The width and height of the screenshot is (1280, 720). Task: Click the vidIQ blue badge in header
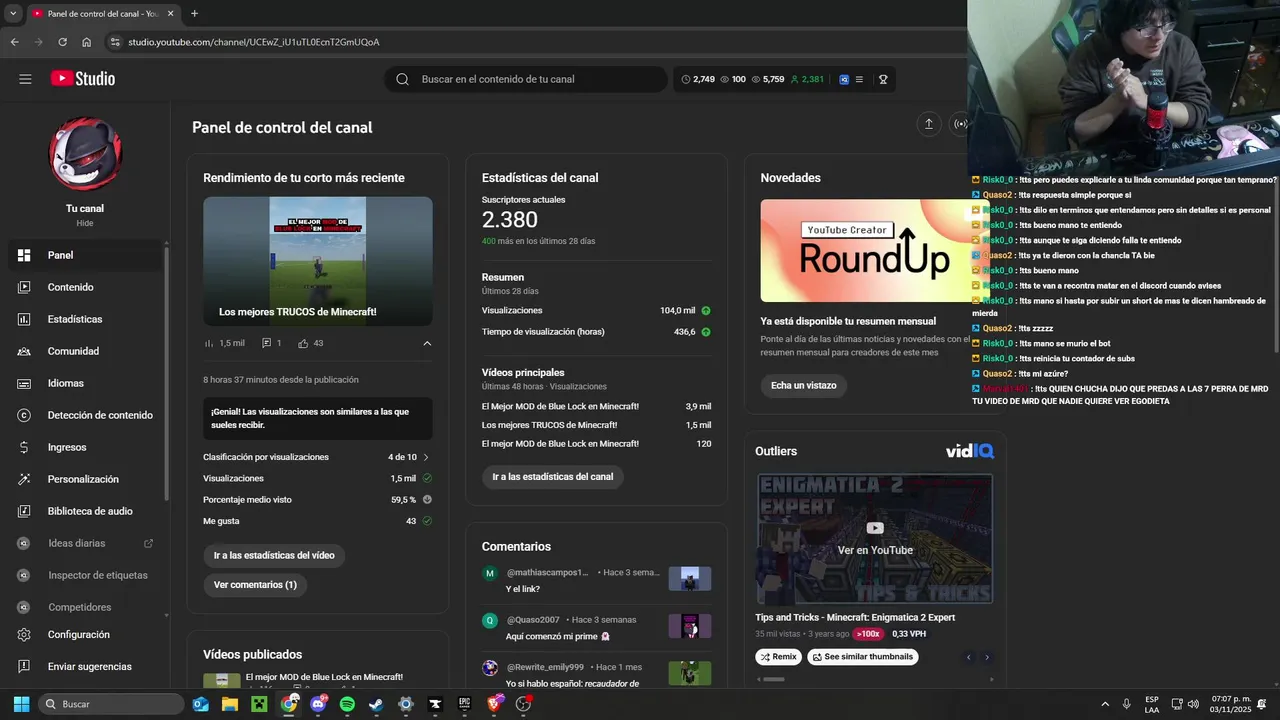[844, 79]
